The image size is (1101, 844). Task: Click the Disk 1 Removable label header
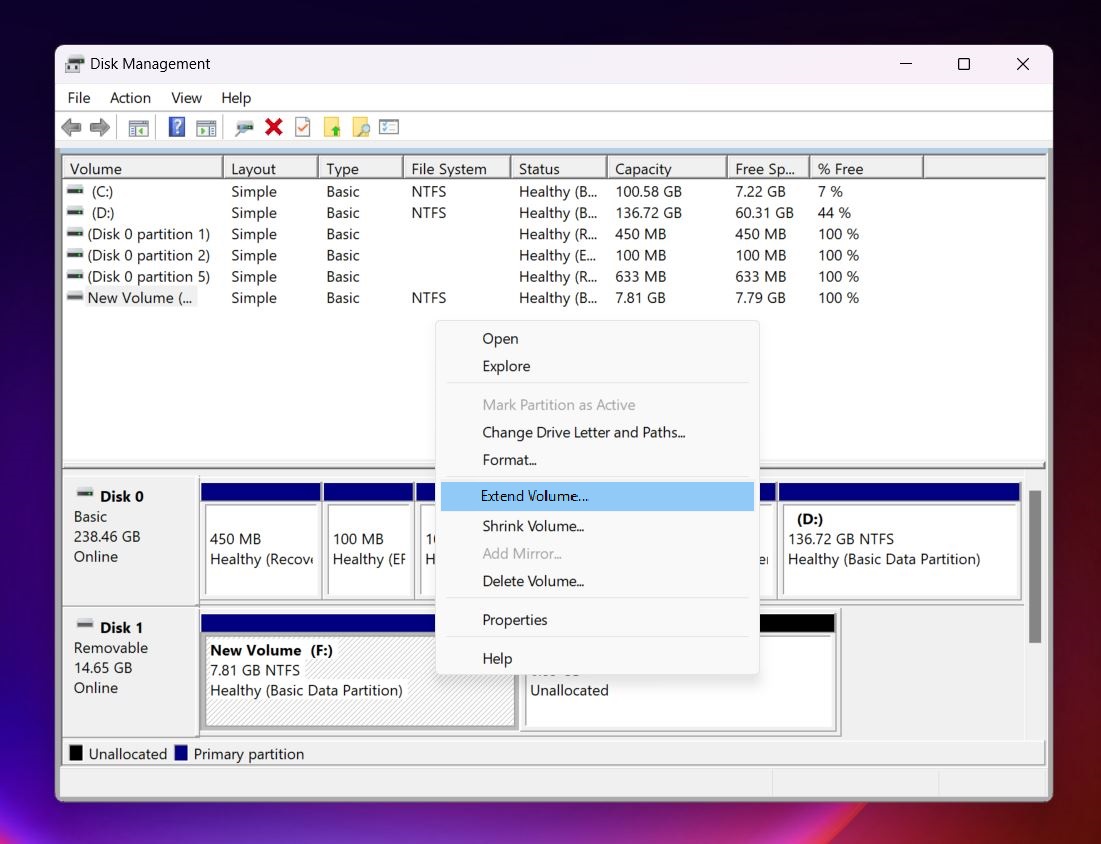[x=121, y=627]
